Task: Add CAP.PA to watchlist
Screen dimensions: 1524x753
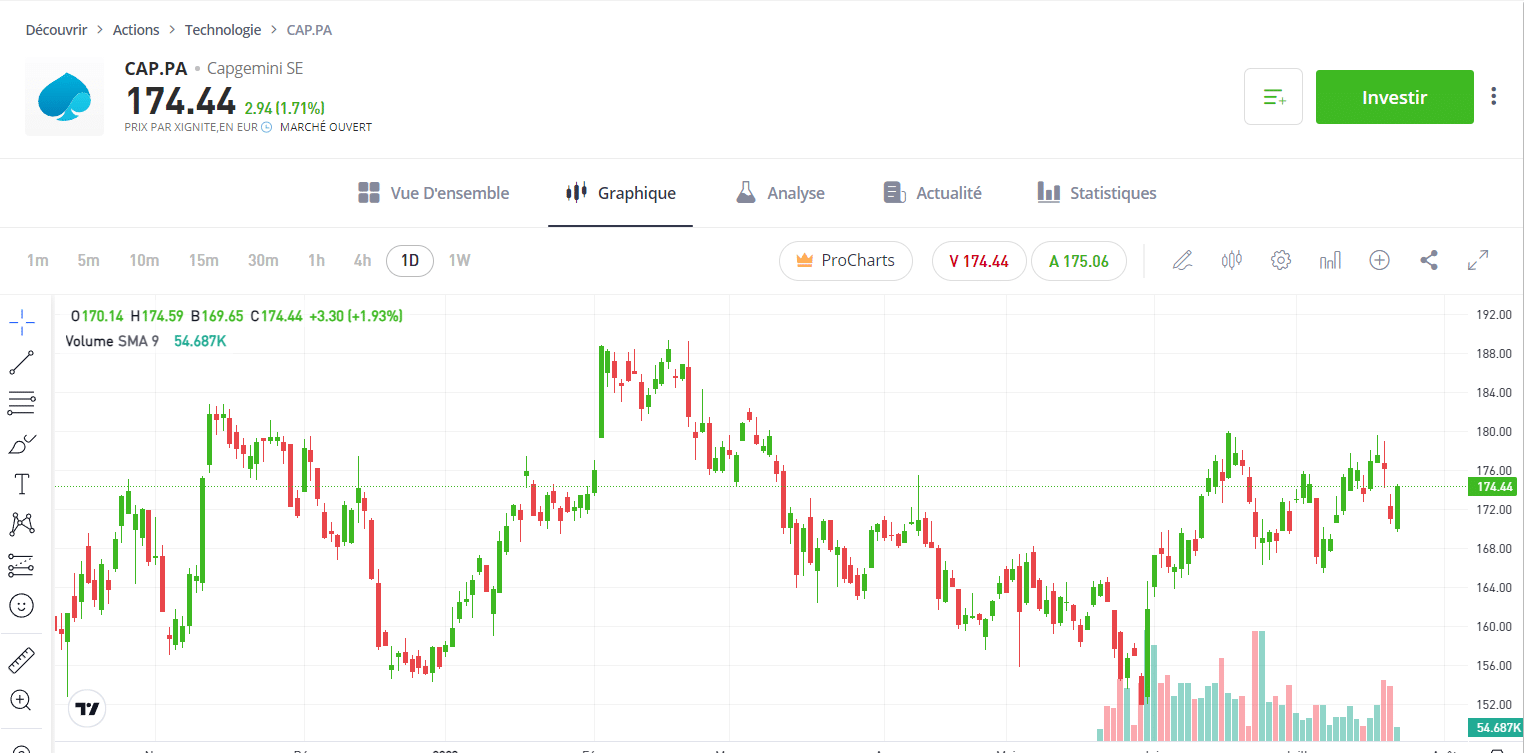Action: point(1273,97)
